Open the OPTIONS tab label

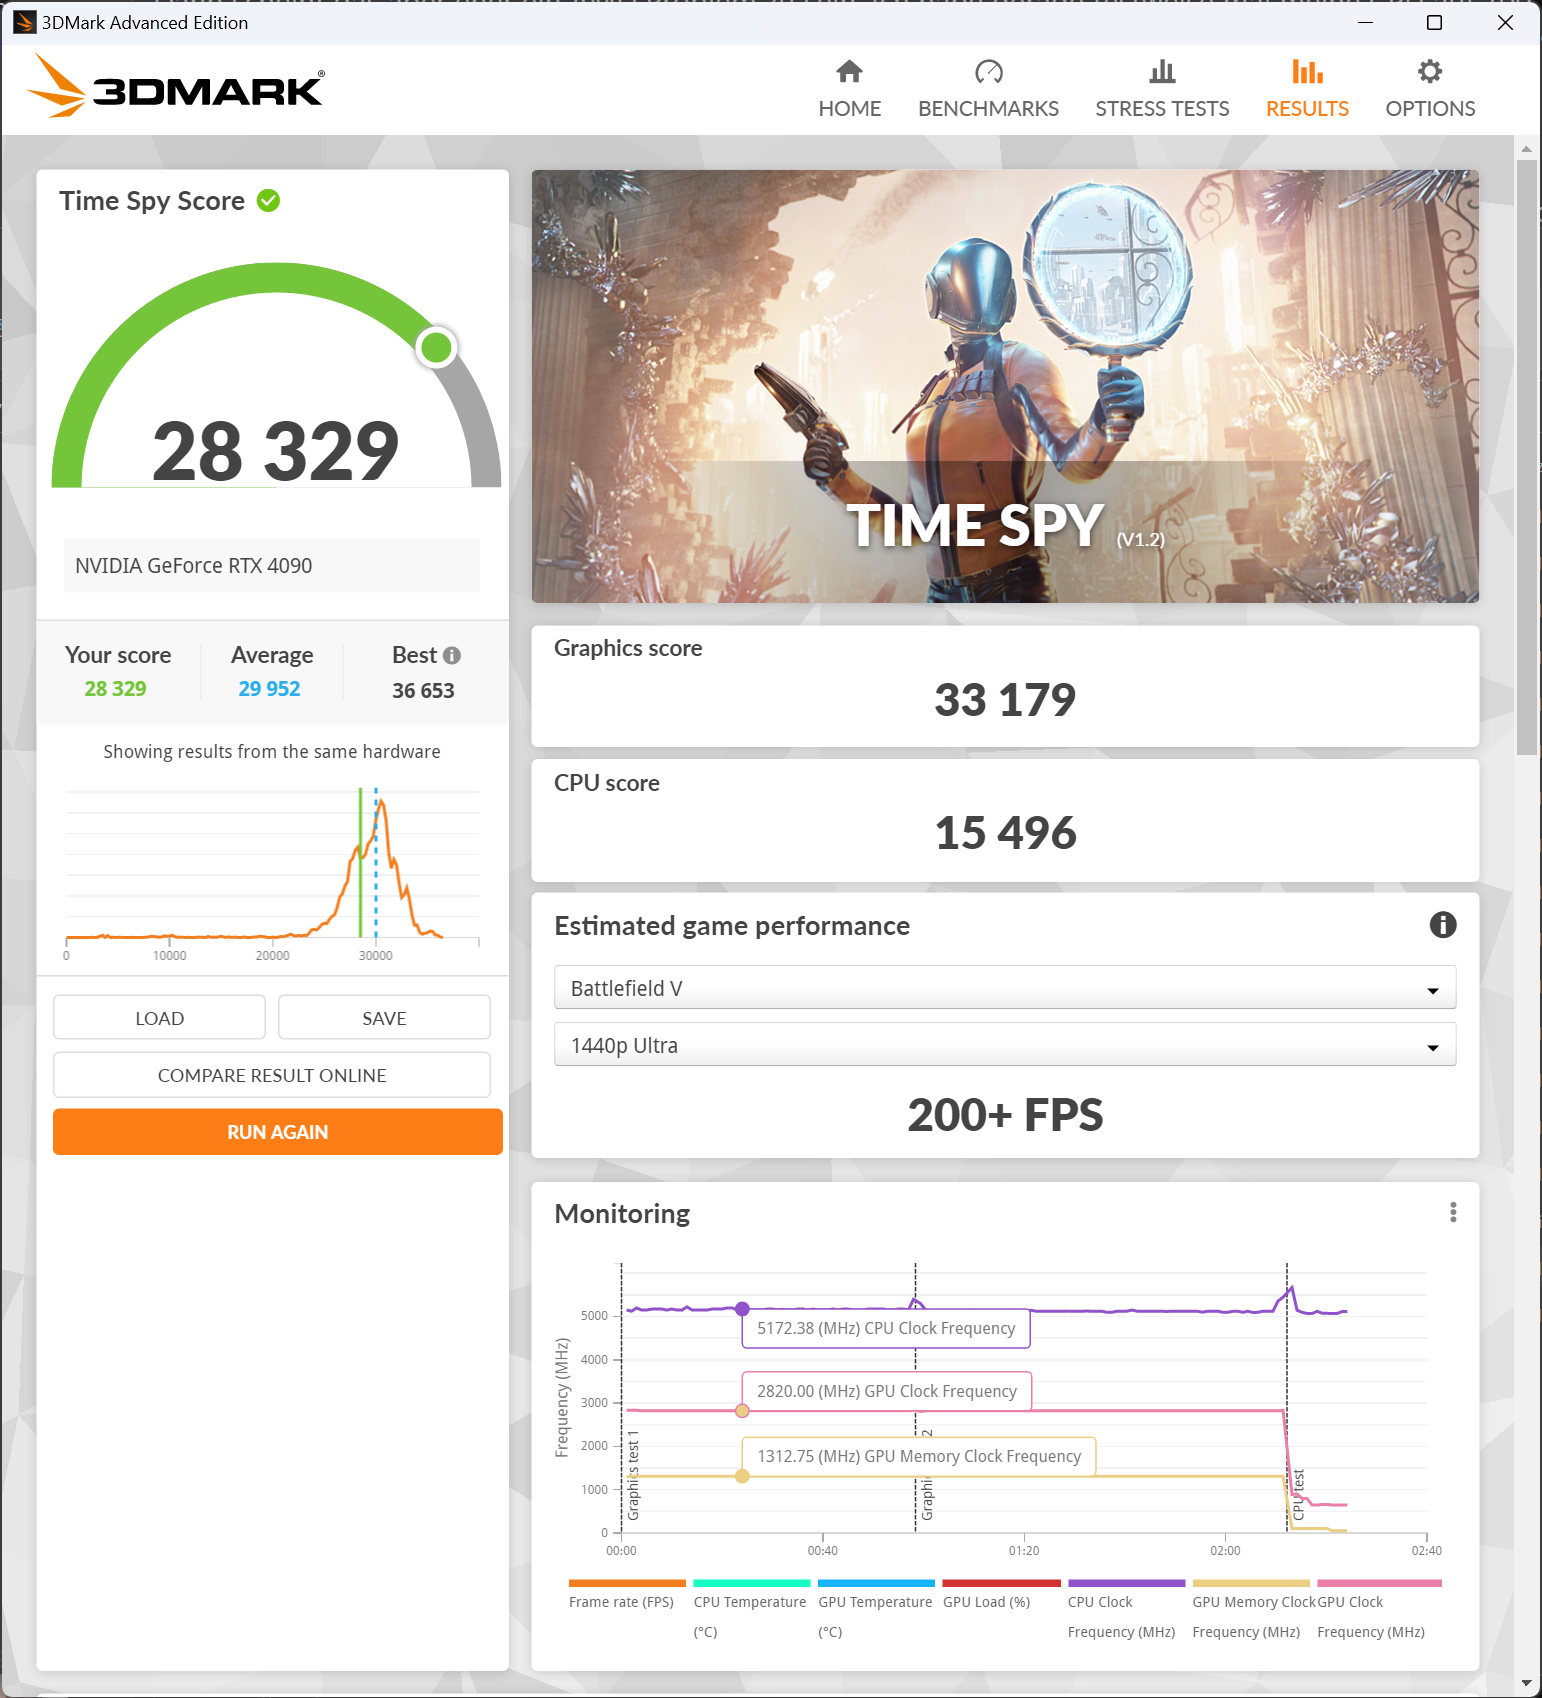pos(1430,108)
